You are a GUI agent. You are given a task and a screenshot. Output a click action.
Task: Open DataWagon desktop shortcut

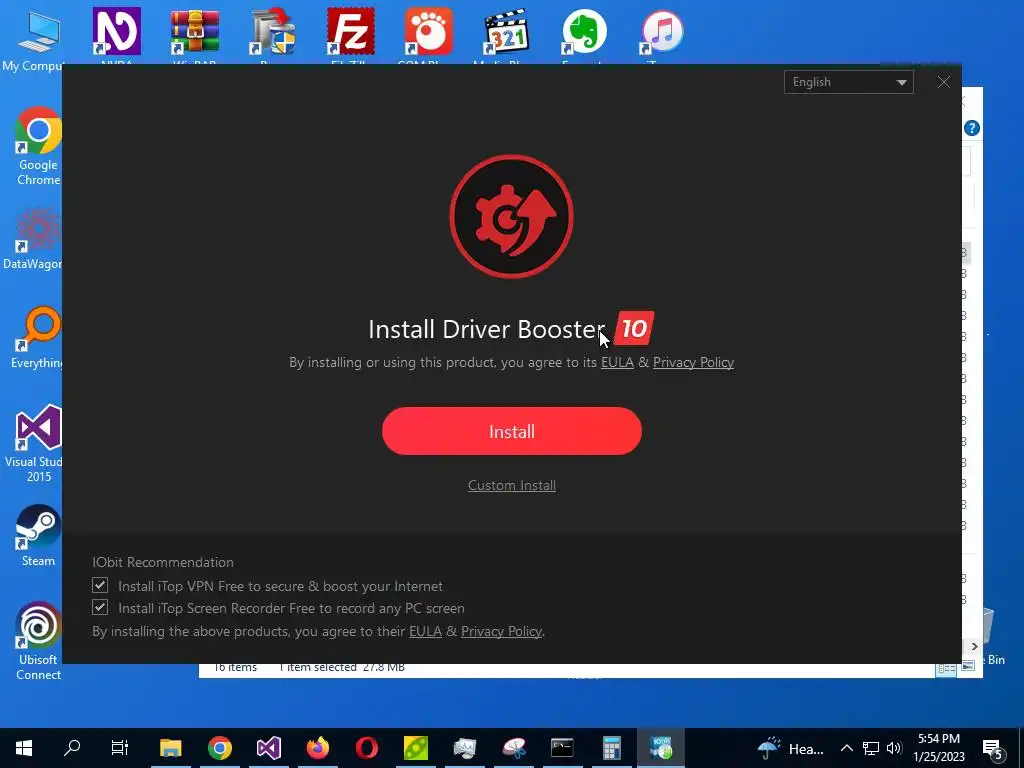(33, 239)
